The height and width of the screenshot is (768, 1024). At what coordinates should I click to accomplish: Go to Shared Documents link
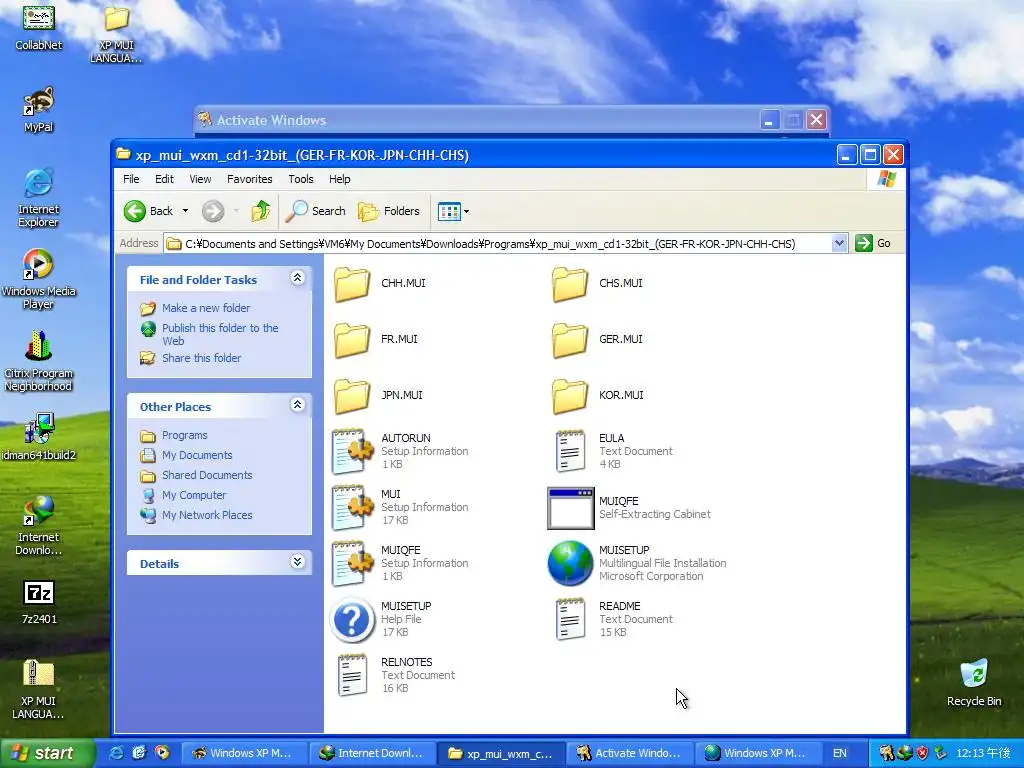pyautogui.click(x=207, y=475)
